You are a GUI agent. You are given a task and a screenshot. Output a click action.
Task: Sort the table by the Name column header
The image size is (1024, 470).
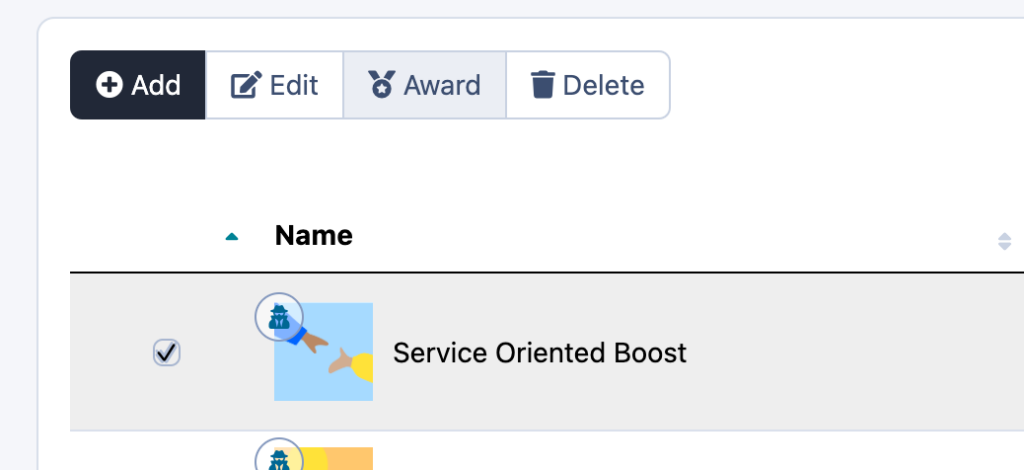[313, 236]
